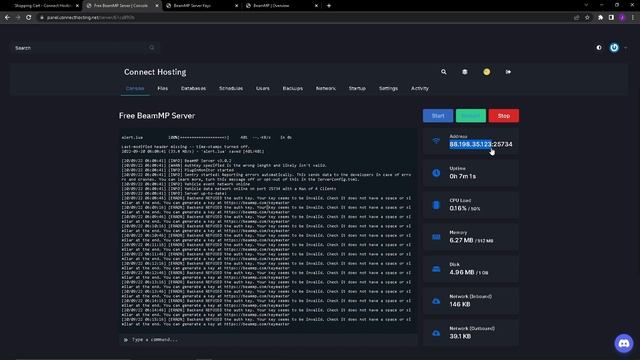Click the CPU chip icon
The image size is (640, 360).
coord(436,205)
